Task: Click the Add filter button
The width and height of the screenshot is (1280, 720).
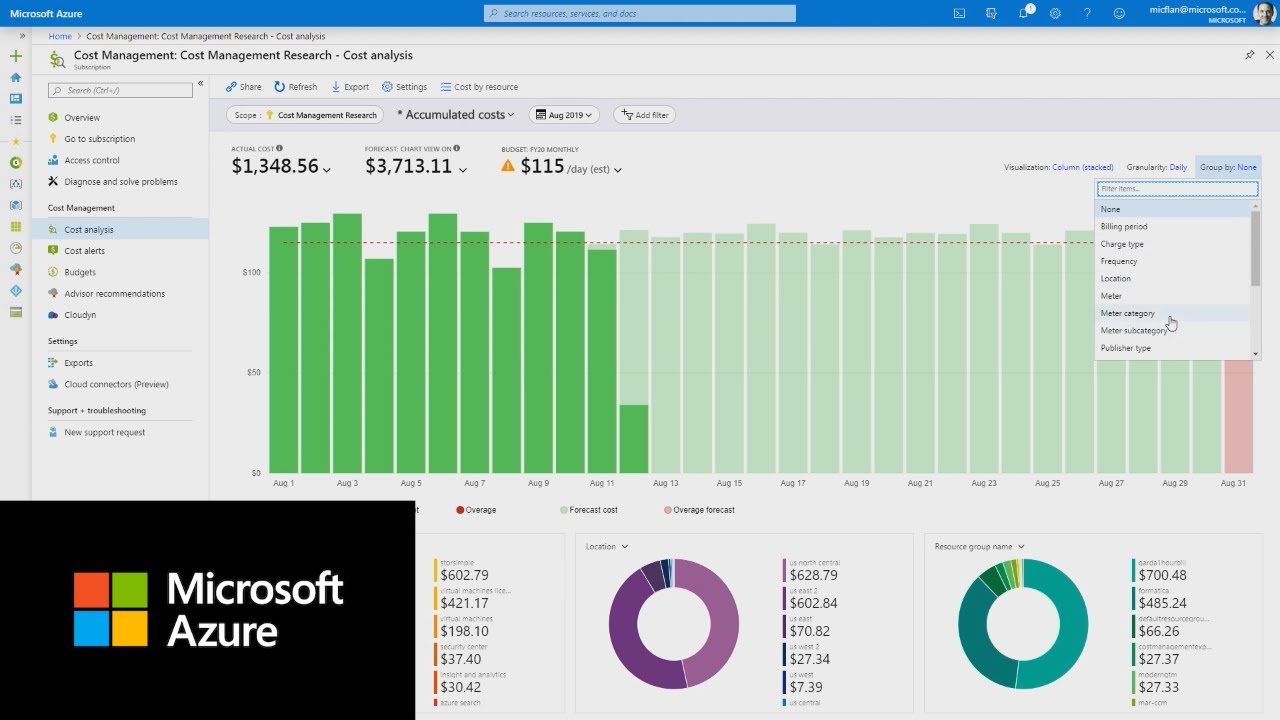Action: pos(645,115)
